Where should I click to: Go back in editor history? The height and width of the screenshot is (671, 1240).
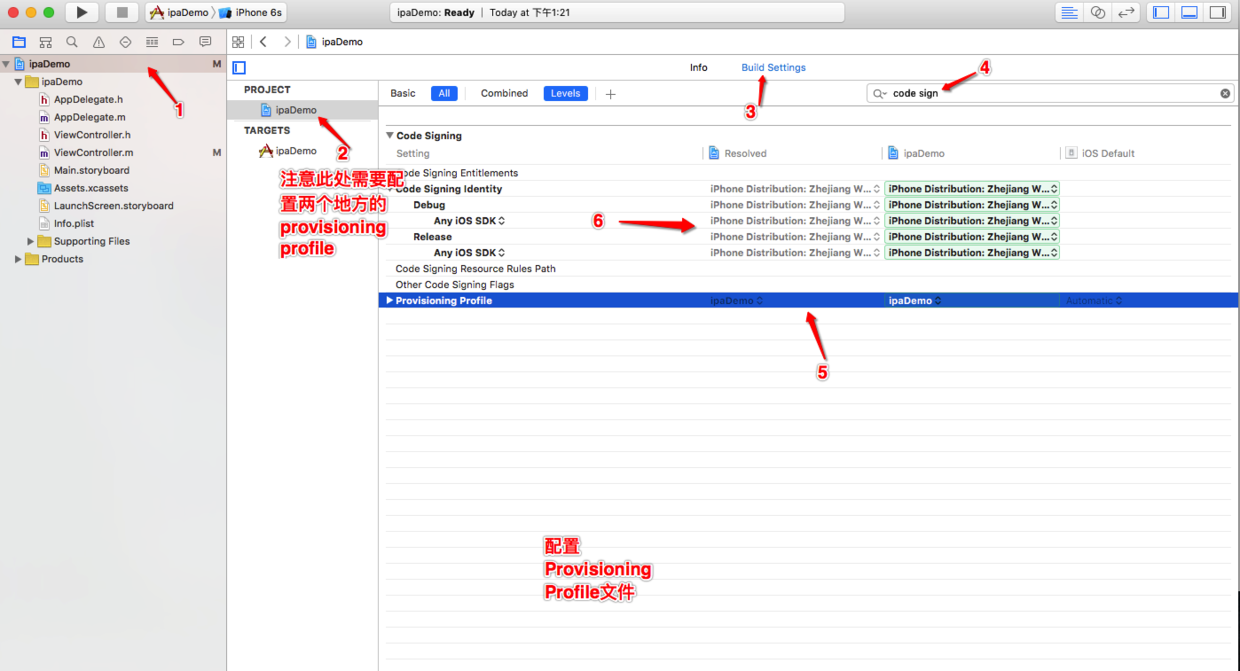(263, 42)
